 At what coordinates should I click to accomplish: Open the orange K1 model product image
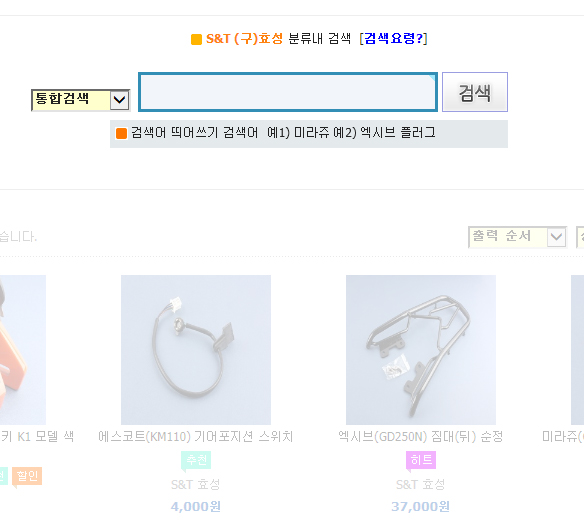[23, 350]
